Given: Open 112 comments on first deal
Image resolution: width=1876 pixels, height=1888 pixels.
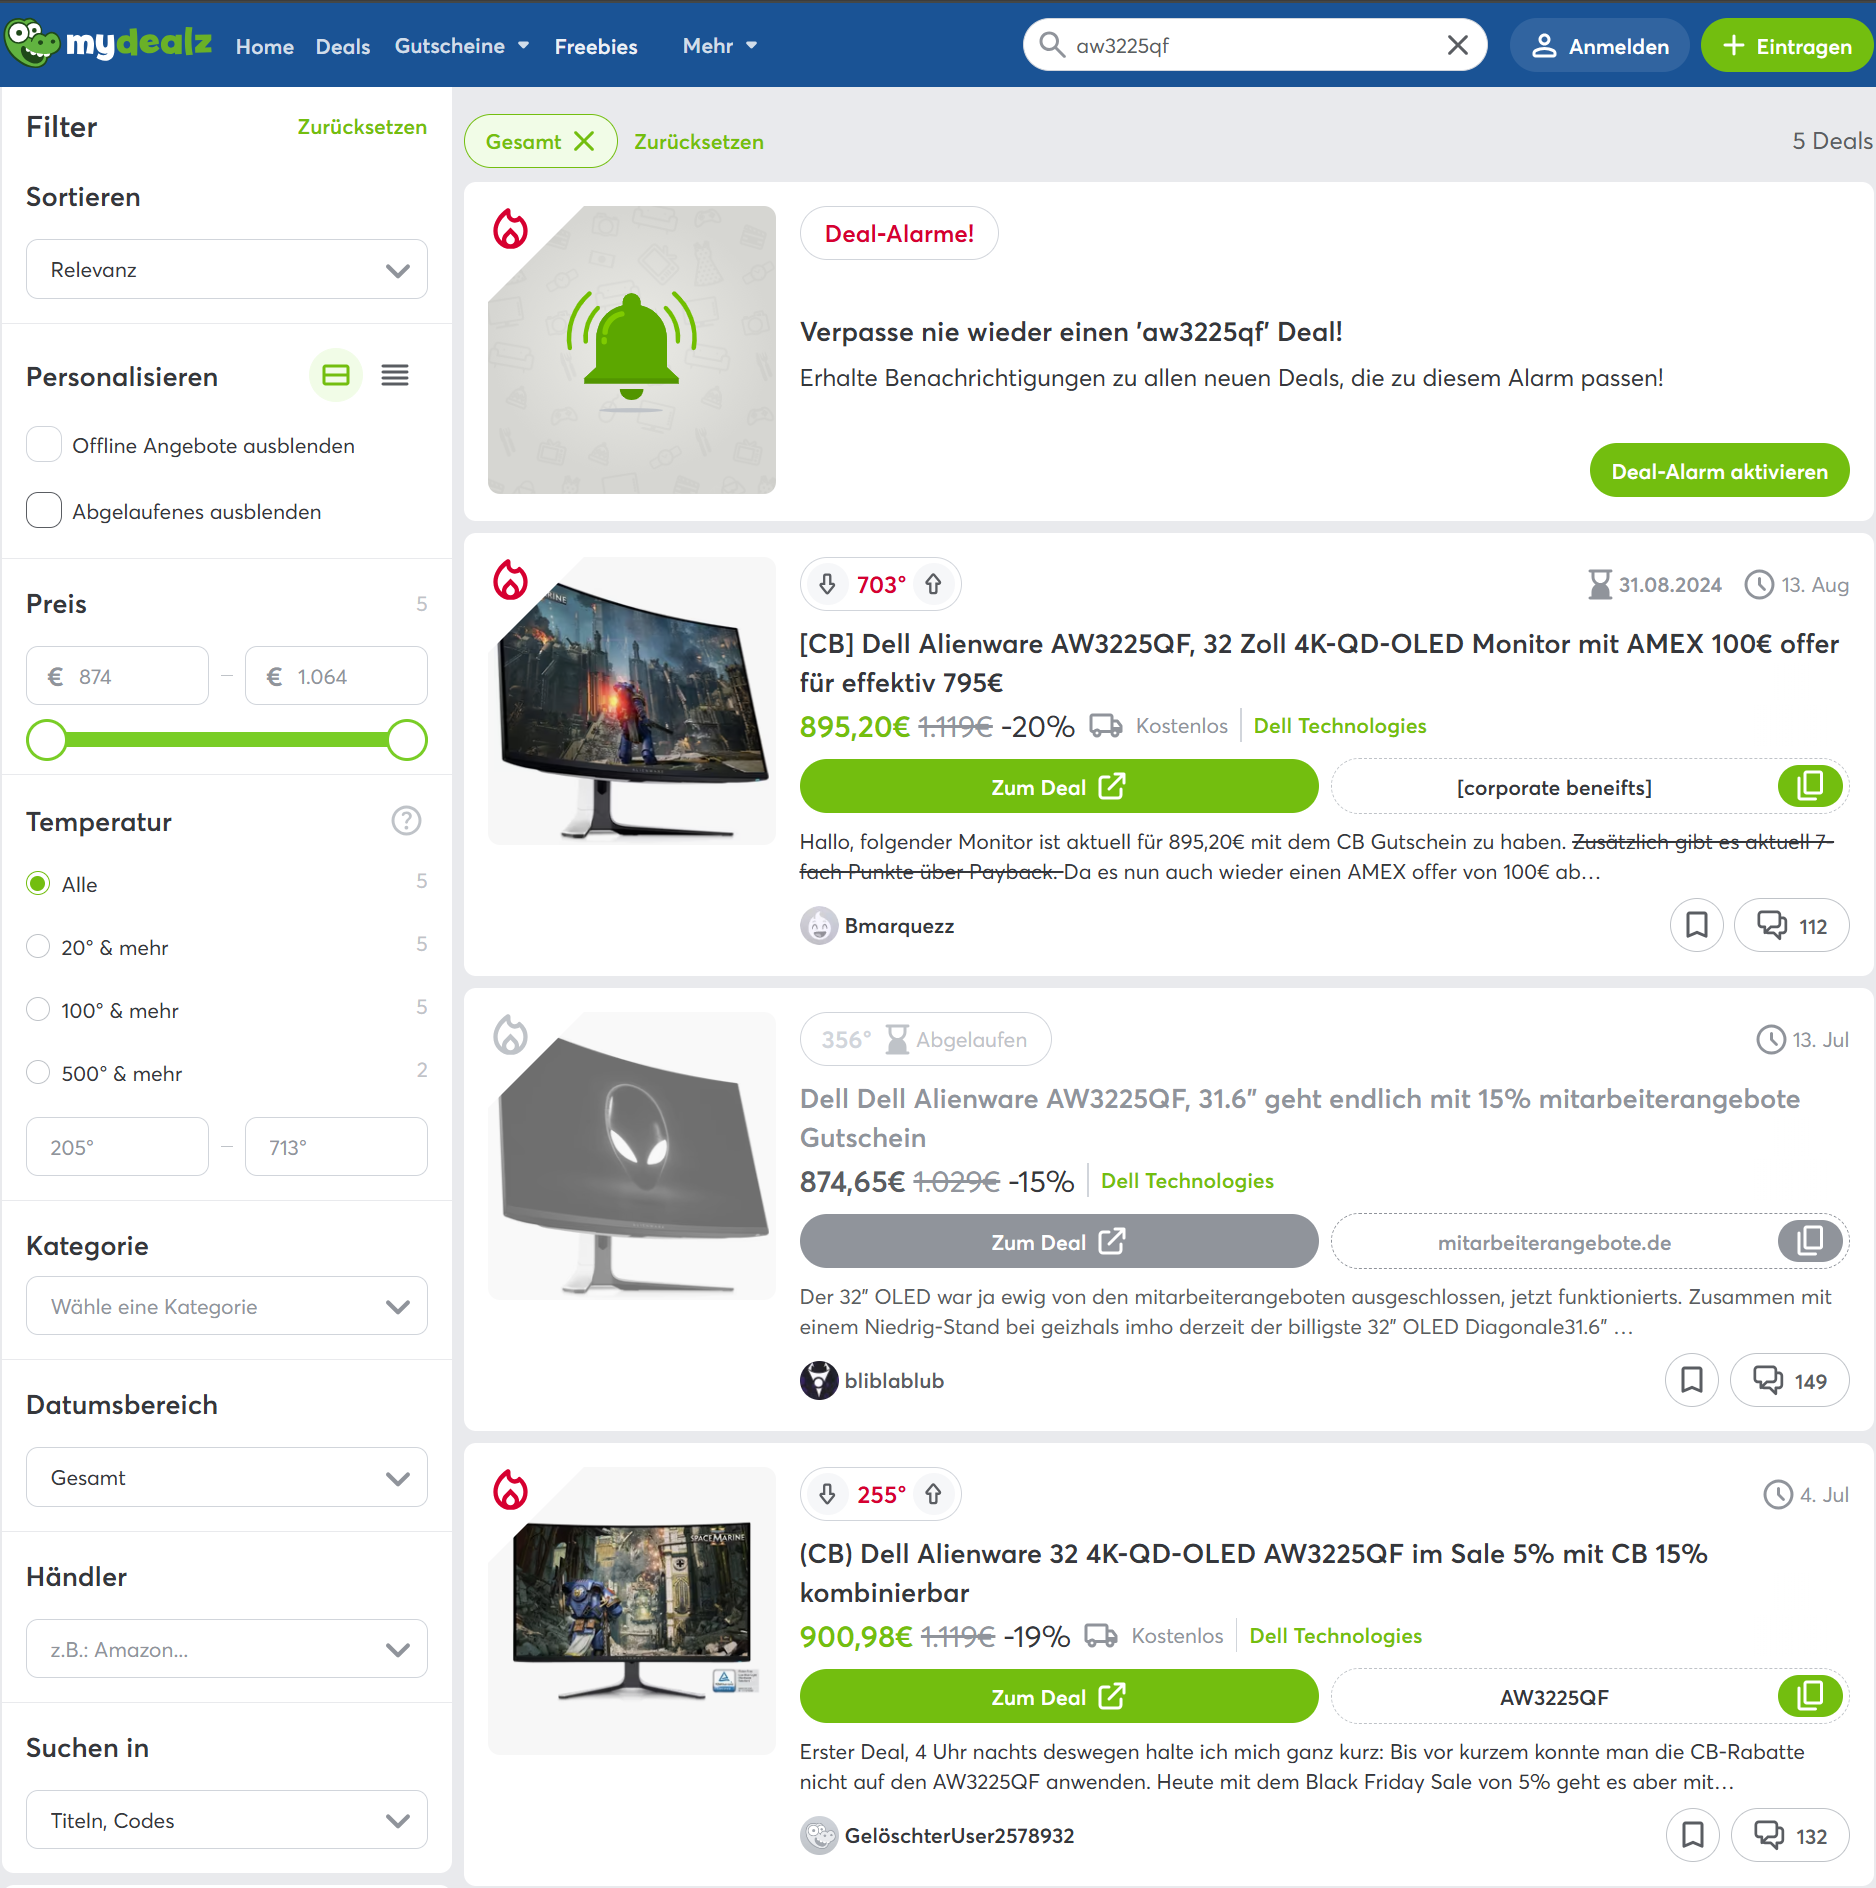Looking at the screenshot, I should 1791,925.
